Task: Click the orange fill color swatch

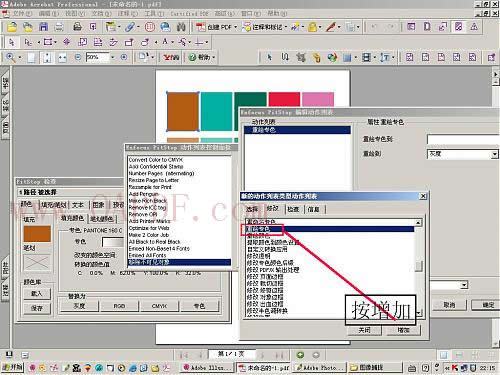Action: pos(37,233)
